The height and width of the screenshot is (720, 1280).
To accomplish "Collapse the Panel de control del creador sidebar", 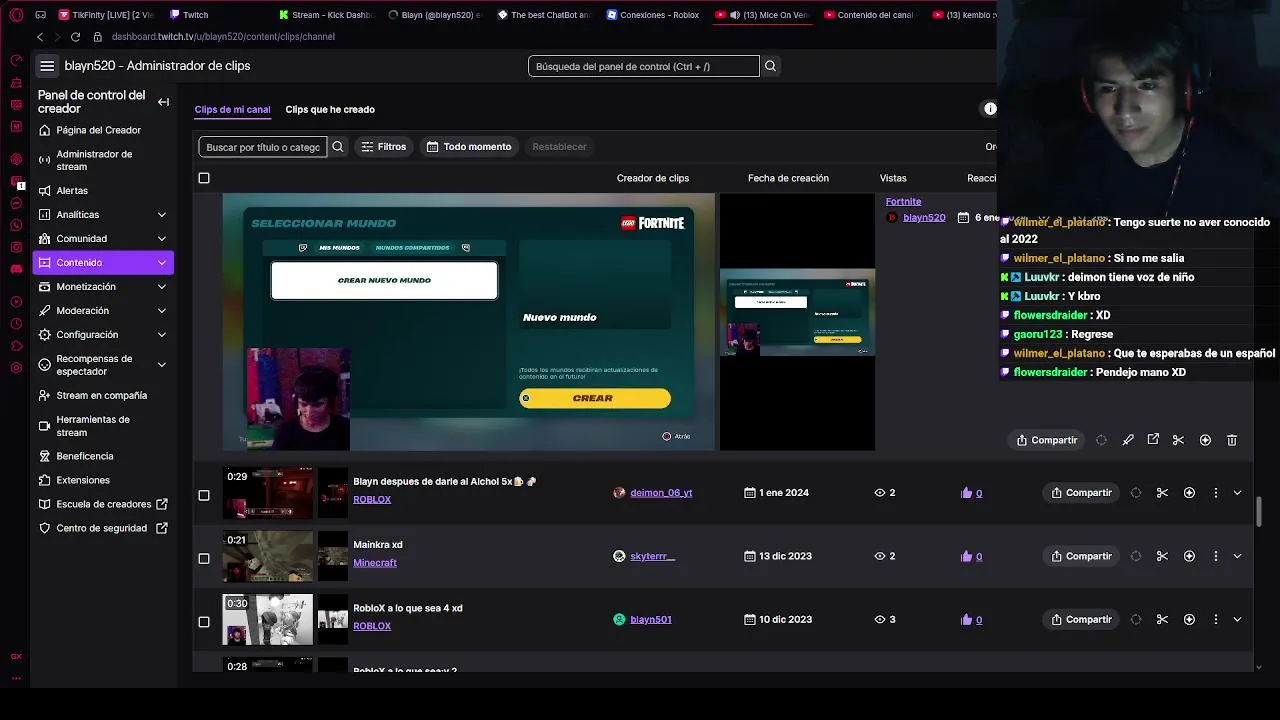I will [163, 102].
